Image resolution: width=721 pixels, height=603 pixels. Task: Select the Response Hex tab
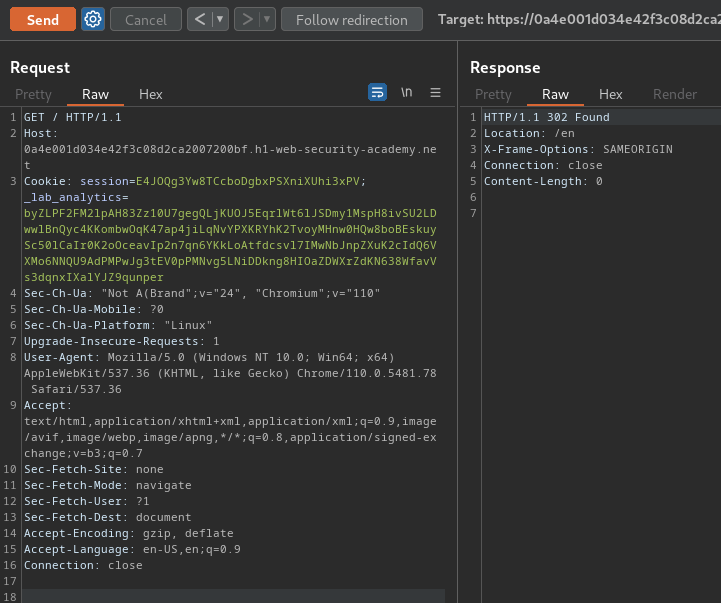pos(611,94)
